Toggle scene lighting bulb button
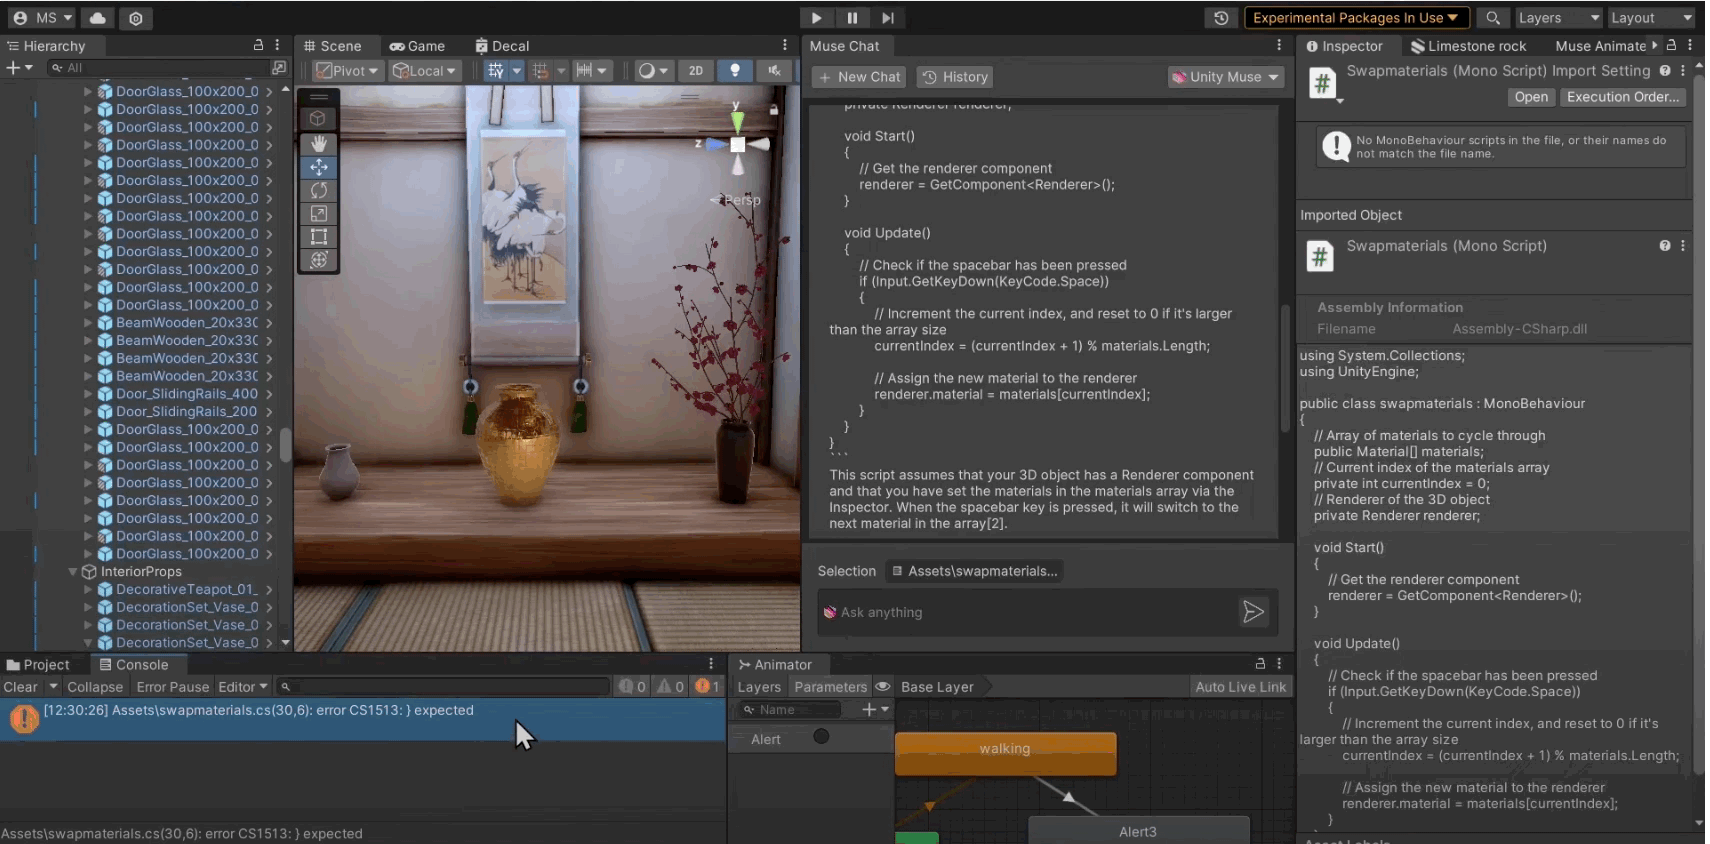This screenshot has width=1710, height=844. [735, 70]
